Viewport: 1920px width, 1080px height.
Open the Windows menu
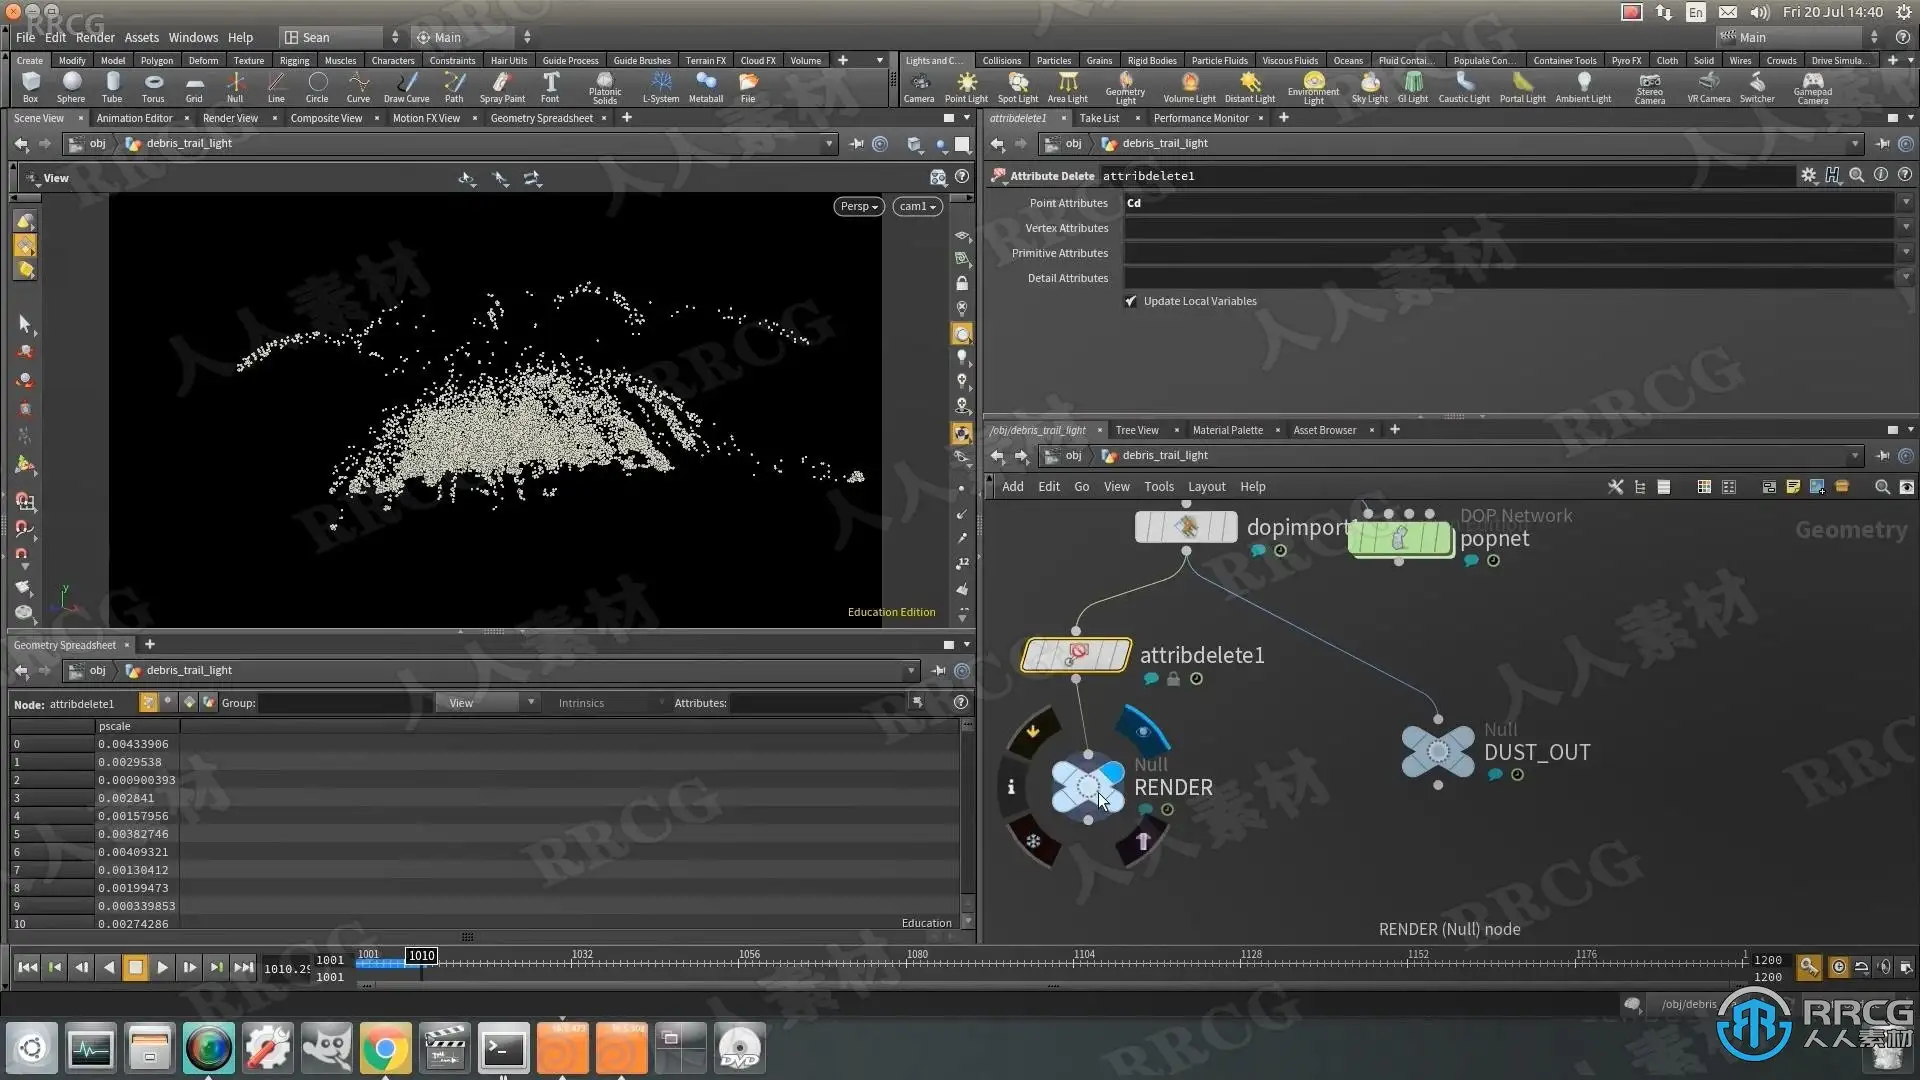pyautogui.click(x=193, y=37)
